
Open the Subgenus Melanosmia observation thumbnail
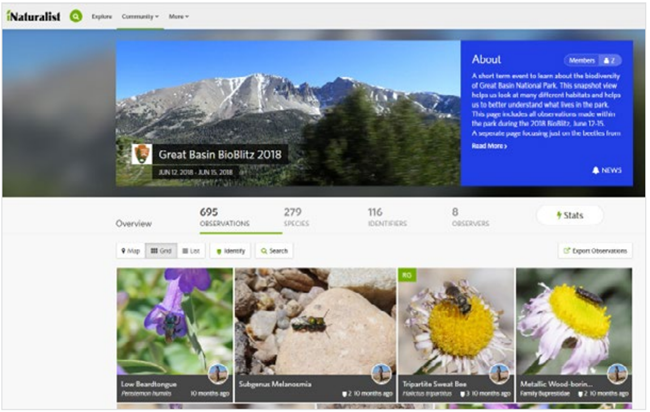click(315, 325)
